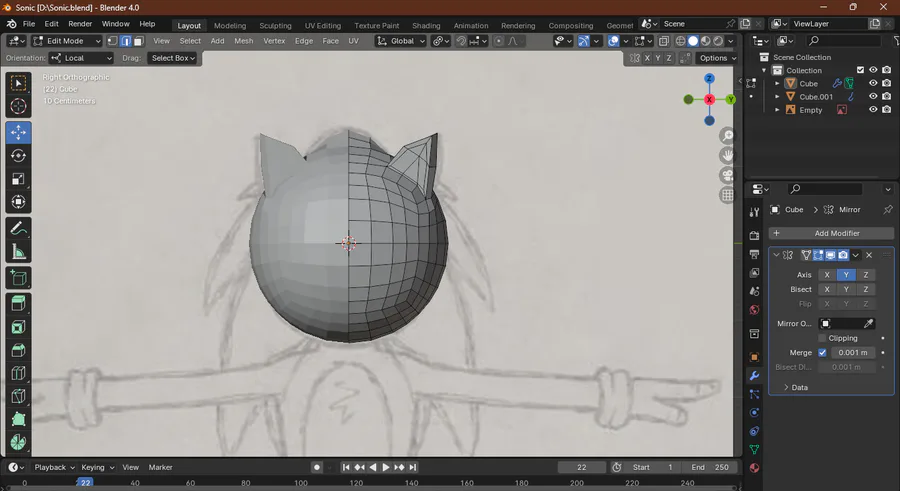Uncheck the Merge checkbox

[x=823, y=353]
